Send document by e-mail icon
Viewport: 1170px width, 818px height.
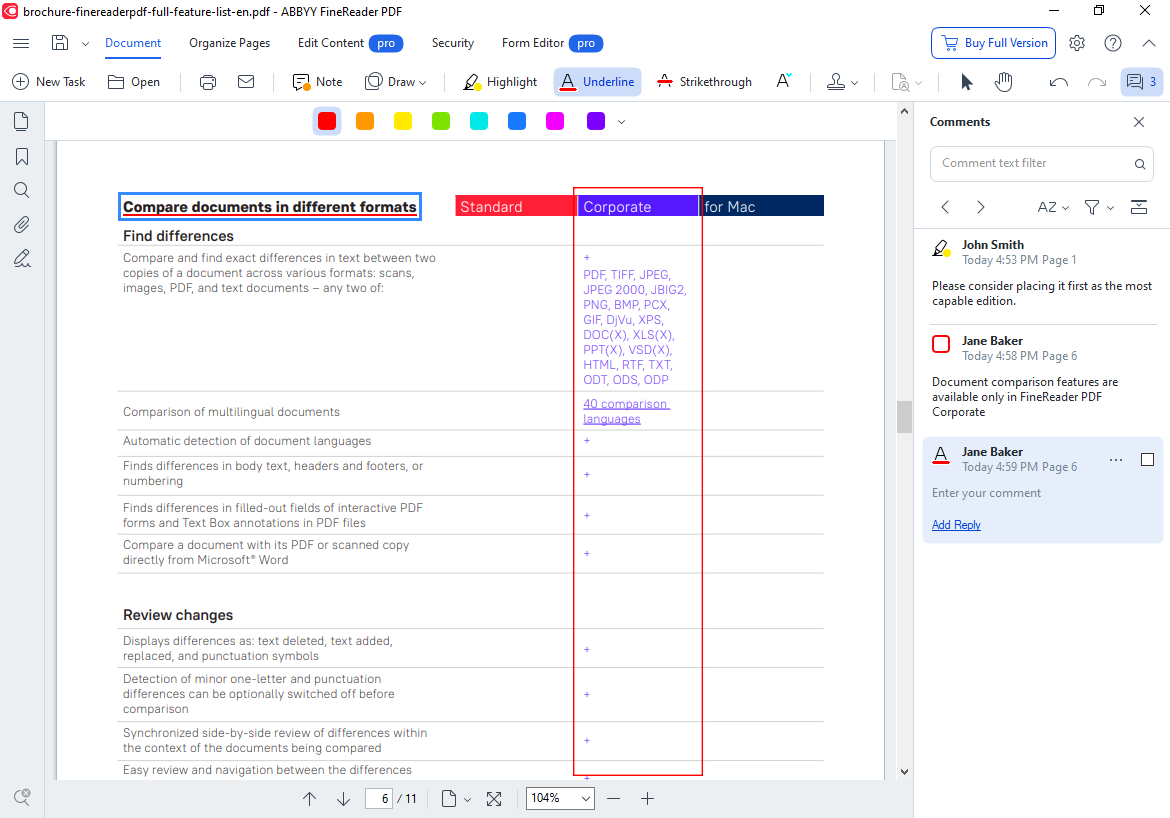pyautogui.click(x=246, y=82)
